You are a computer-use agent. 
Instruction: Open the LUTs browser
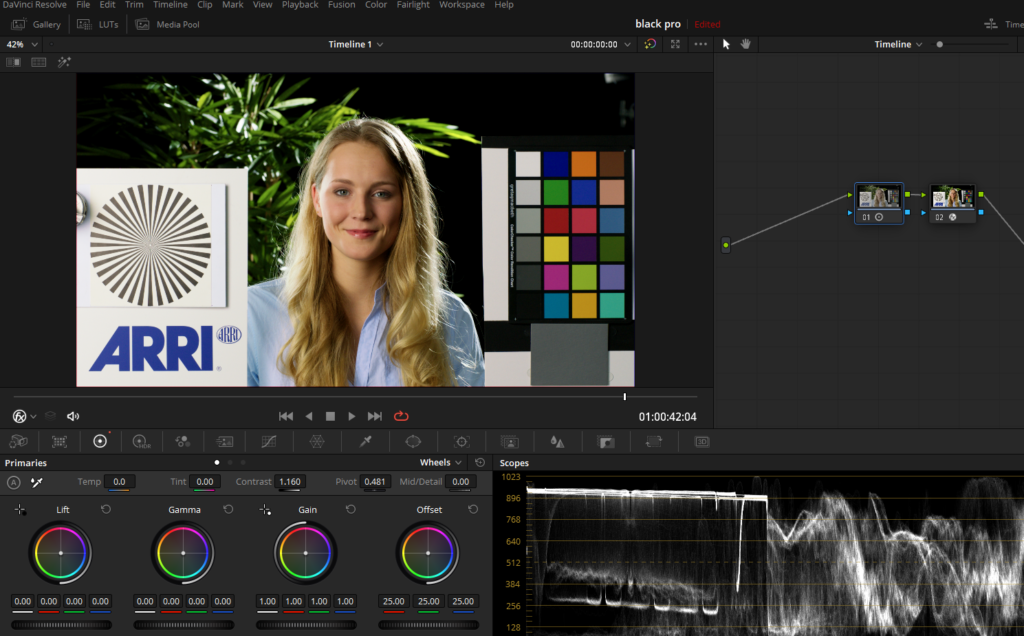coord(98,24)
